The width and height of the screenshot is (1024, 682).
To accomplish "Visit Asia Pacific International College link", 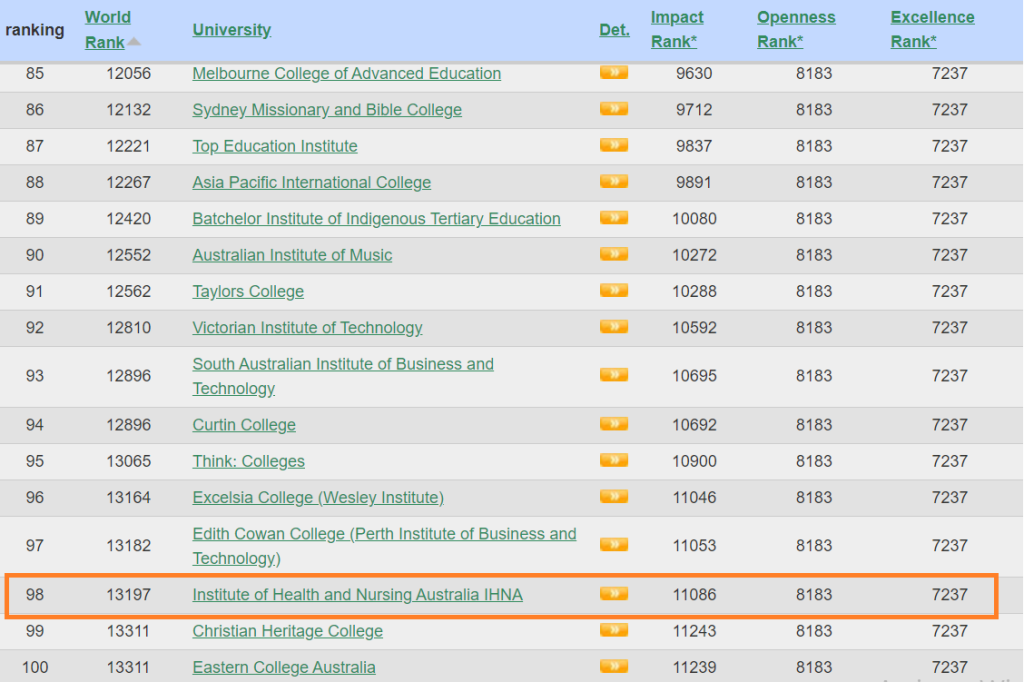I will [312, 182].
